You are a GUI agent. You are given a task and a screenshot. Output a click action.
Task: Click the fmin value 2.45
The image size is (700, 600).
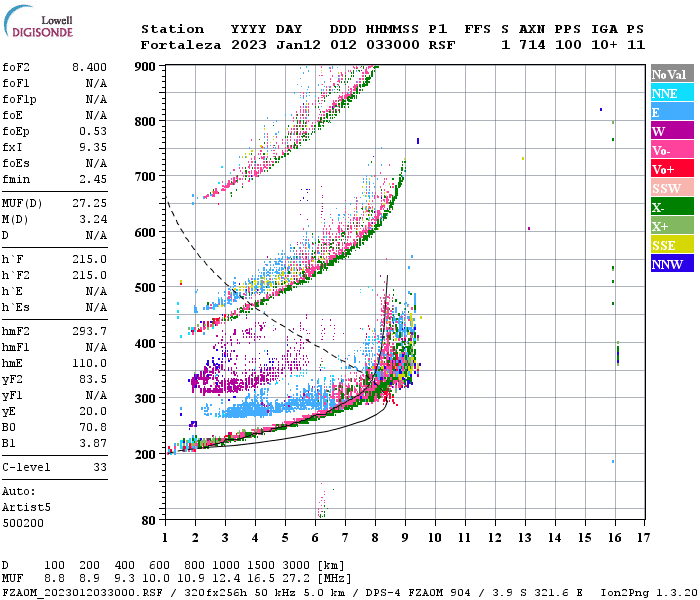pos(93,179)
